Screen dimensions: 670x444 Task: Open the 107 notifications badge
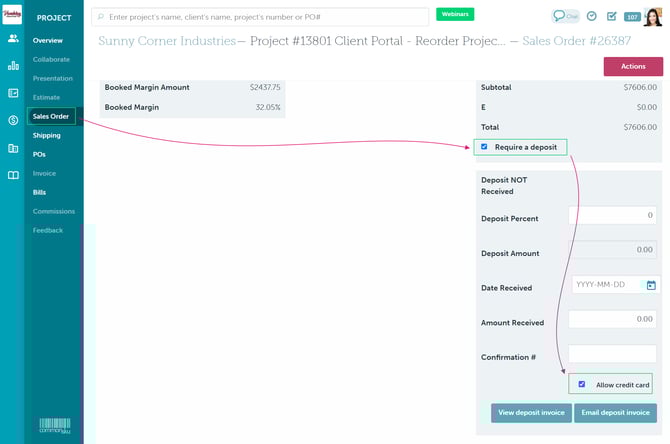point(632,17)
